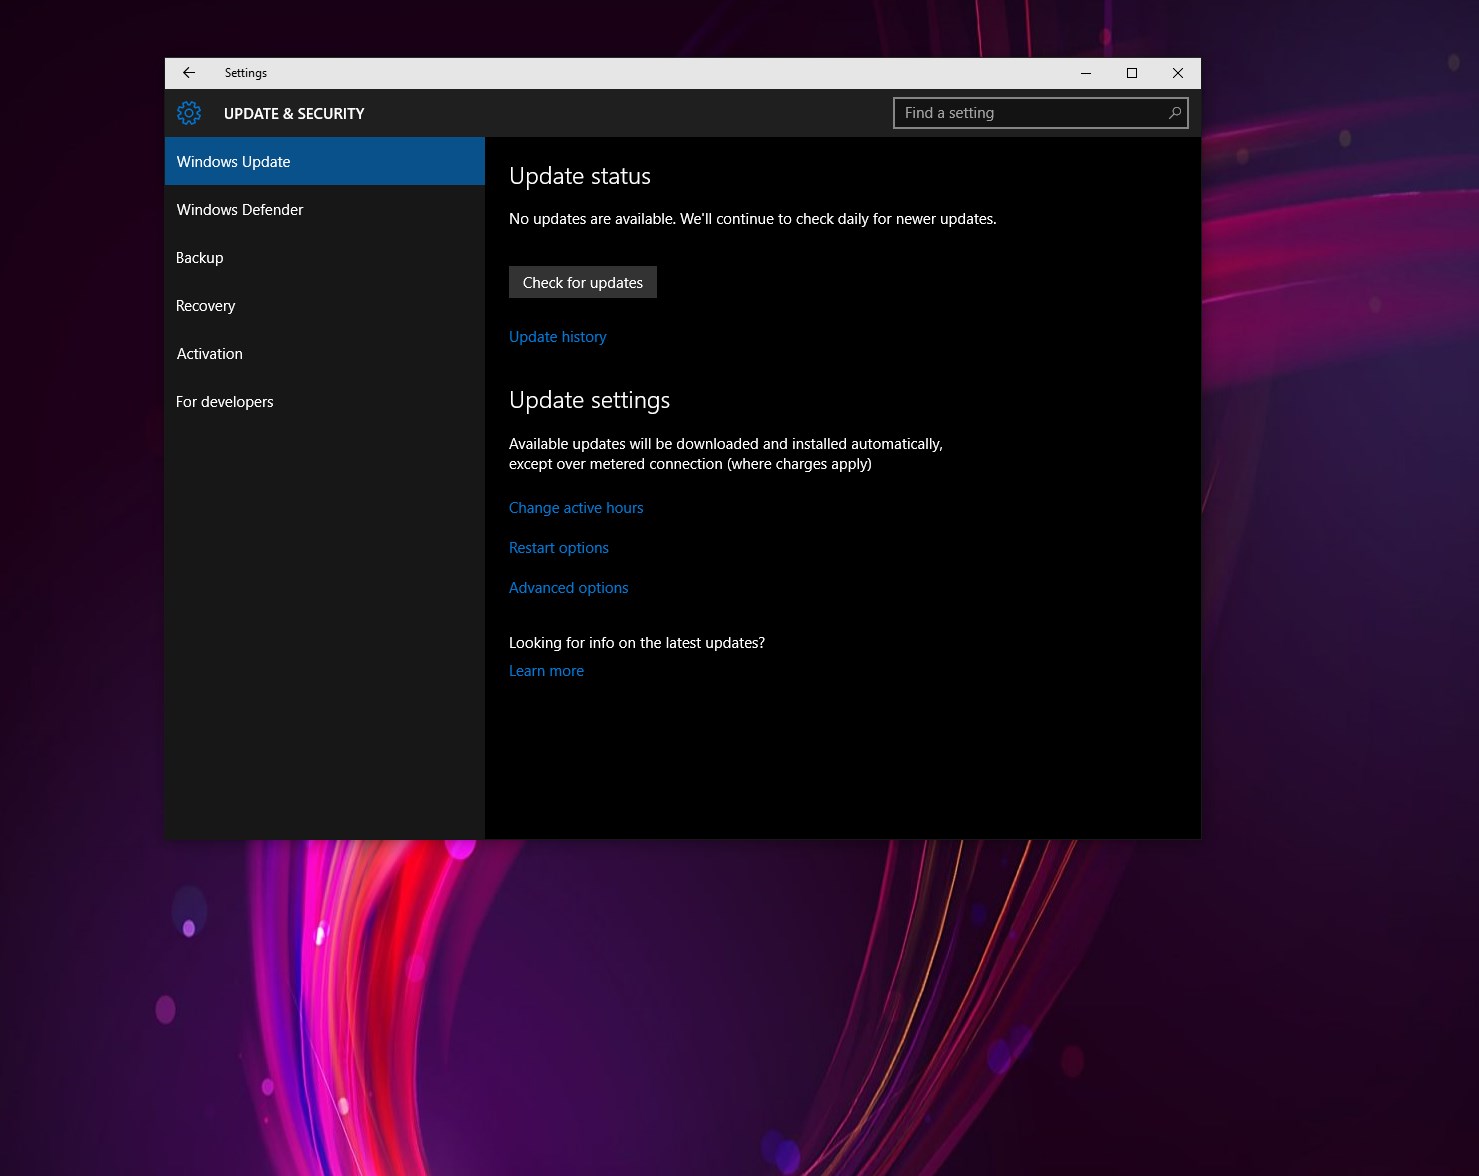Open the Advanced options link
The image size is (1479, 1176).
(x=569, y=588)
